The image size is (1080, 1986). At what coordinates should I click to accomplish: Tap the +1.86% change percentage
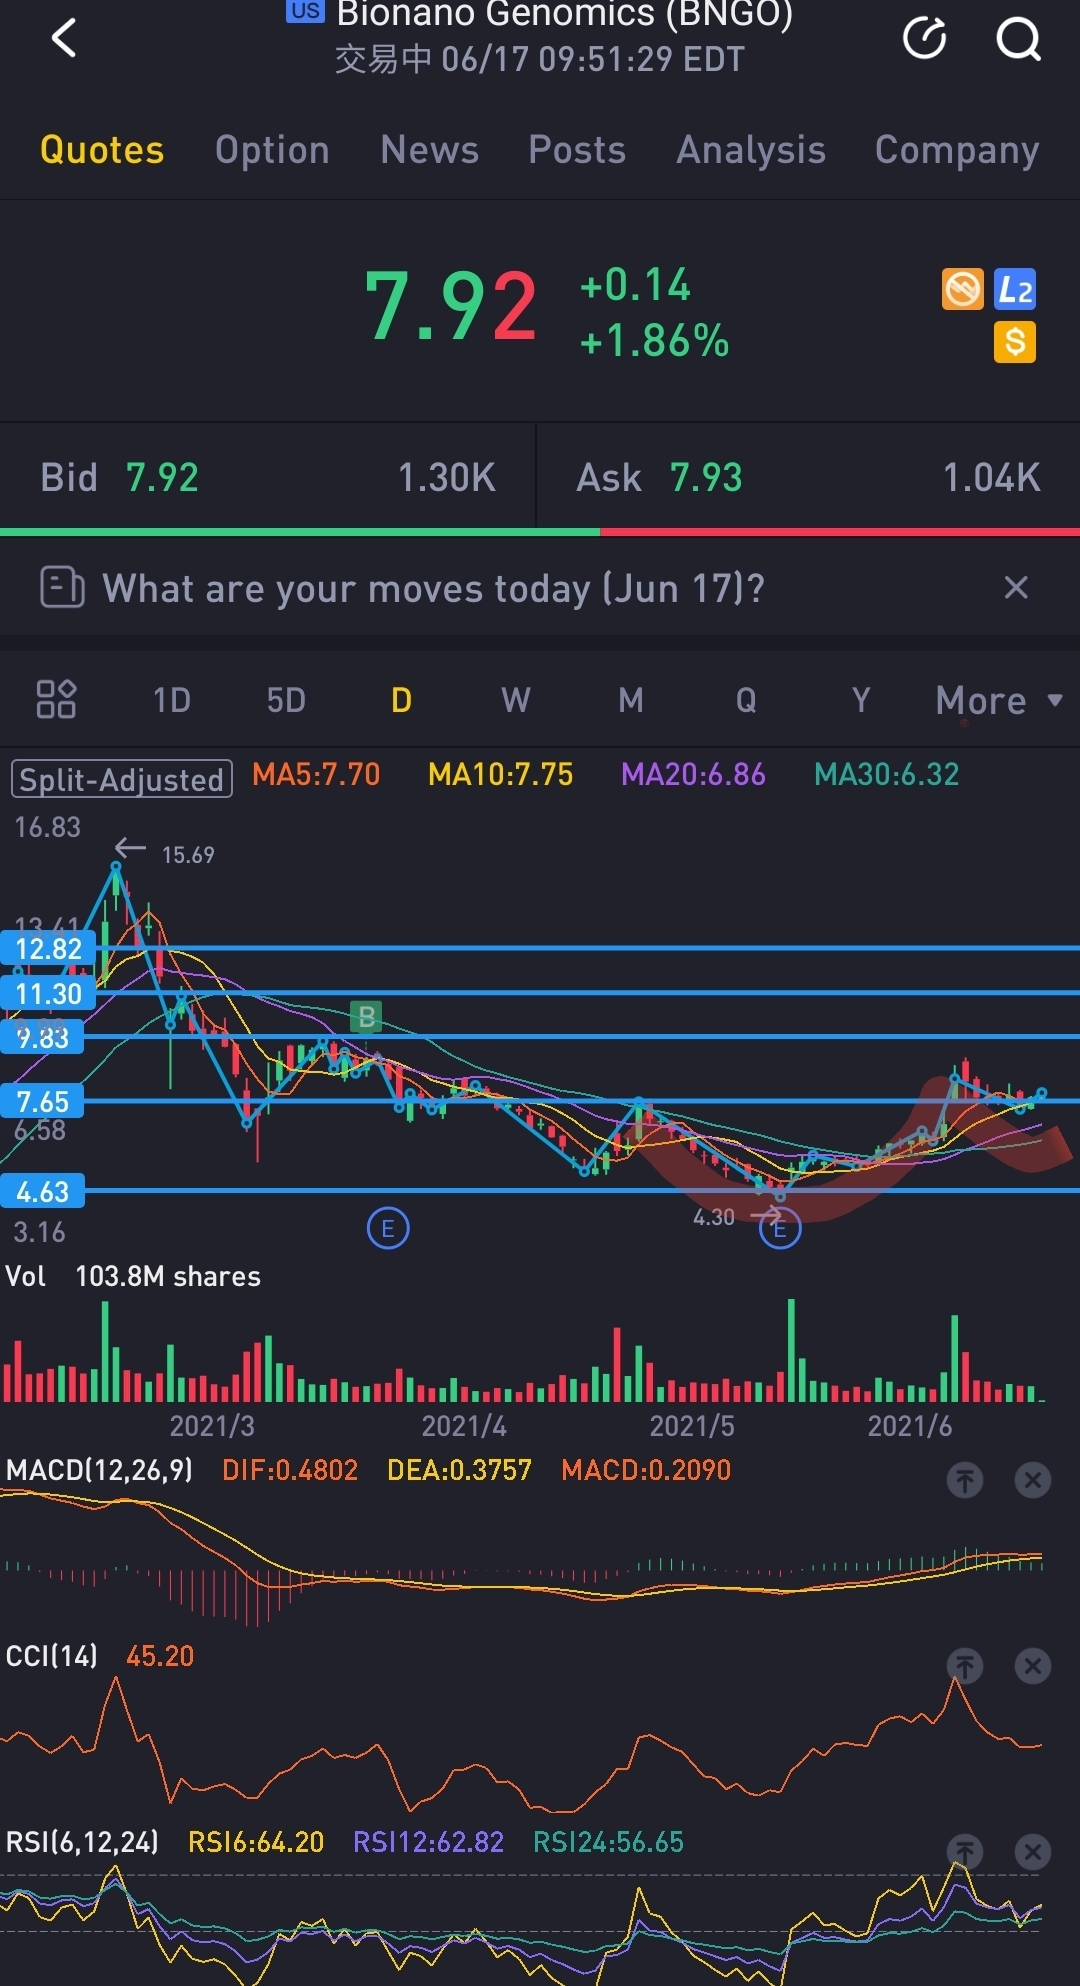tap(654, 341)
